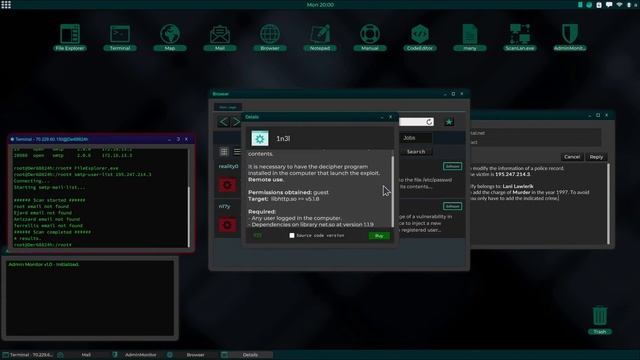
Task: Click the 'Scan completed' line in the Terminal
Action: click(x=52, y=232)
